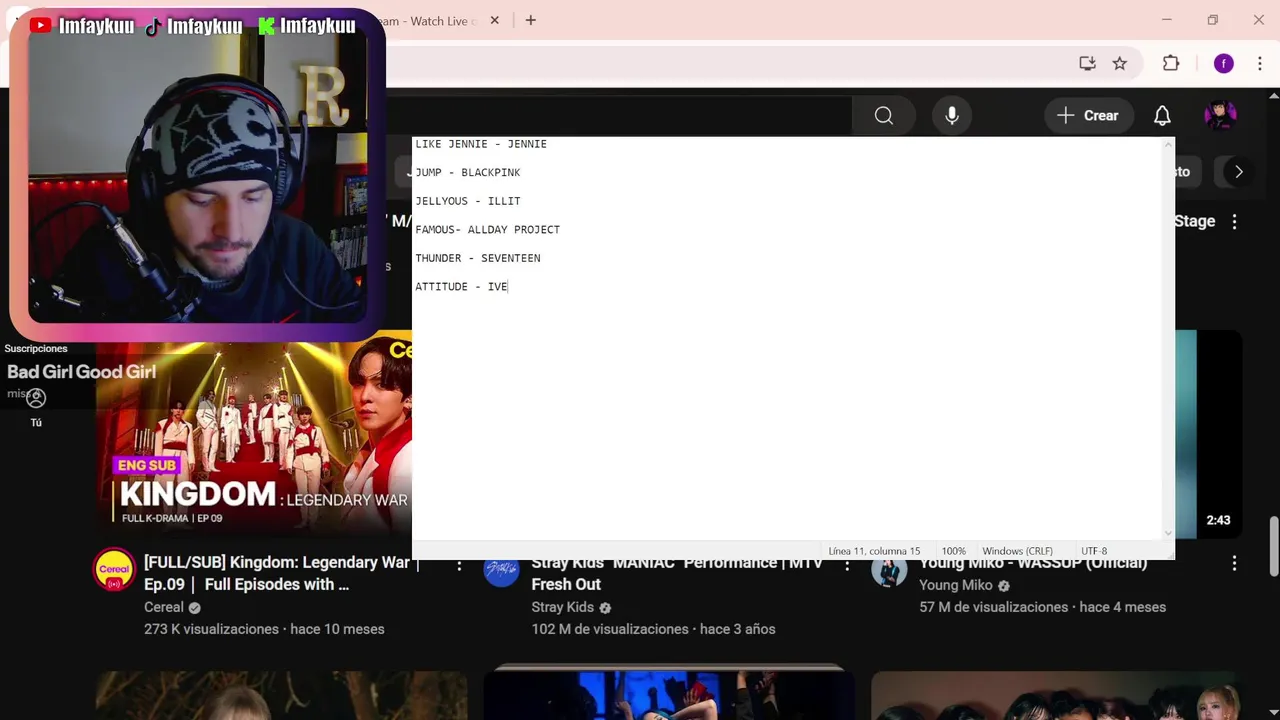The height and width of the screenshot is (720, 1280).
Task: Click Línea 11, columna 15 status
Action: coord(874,551)
